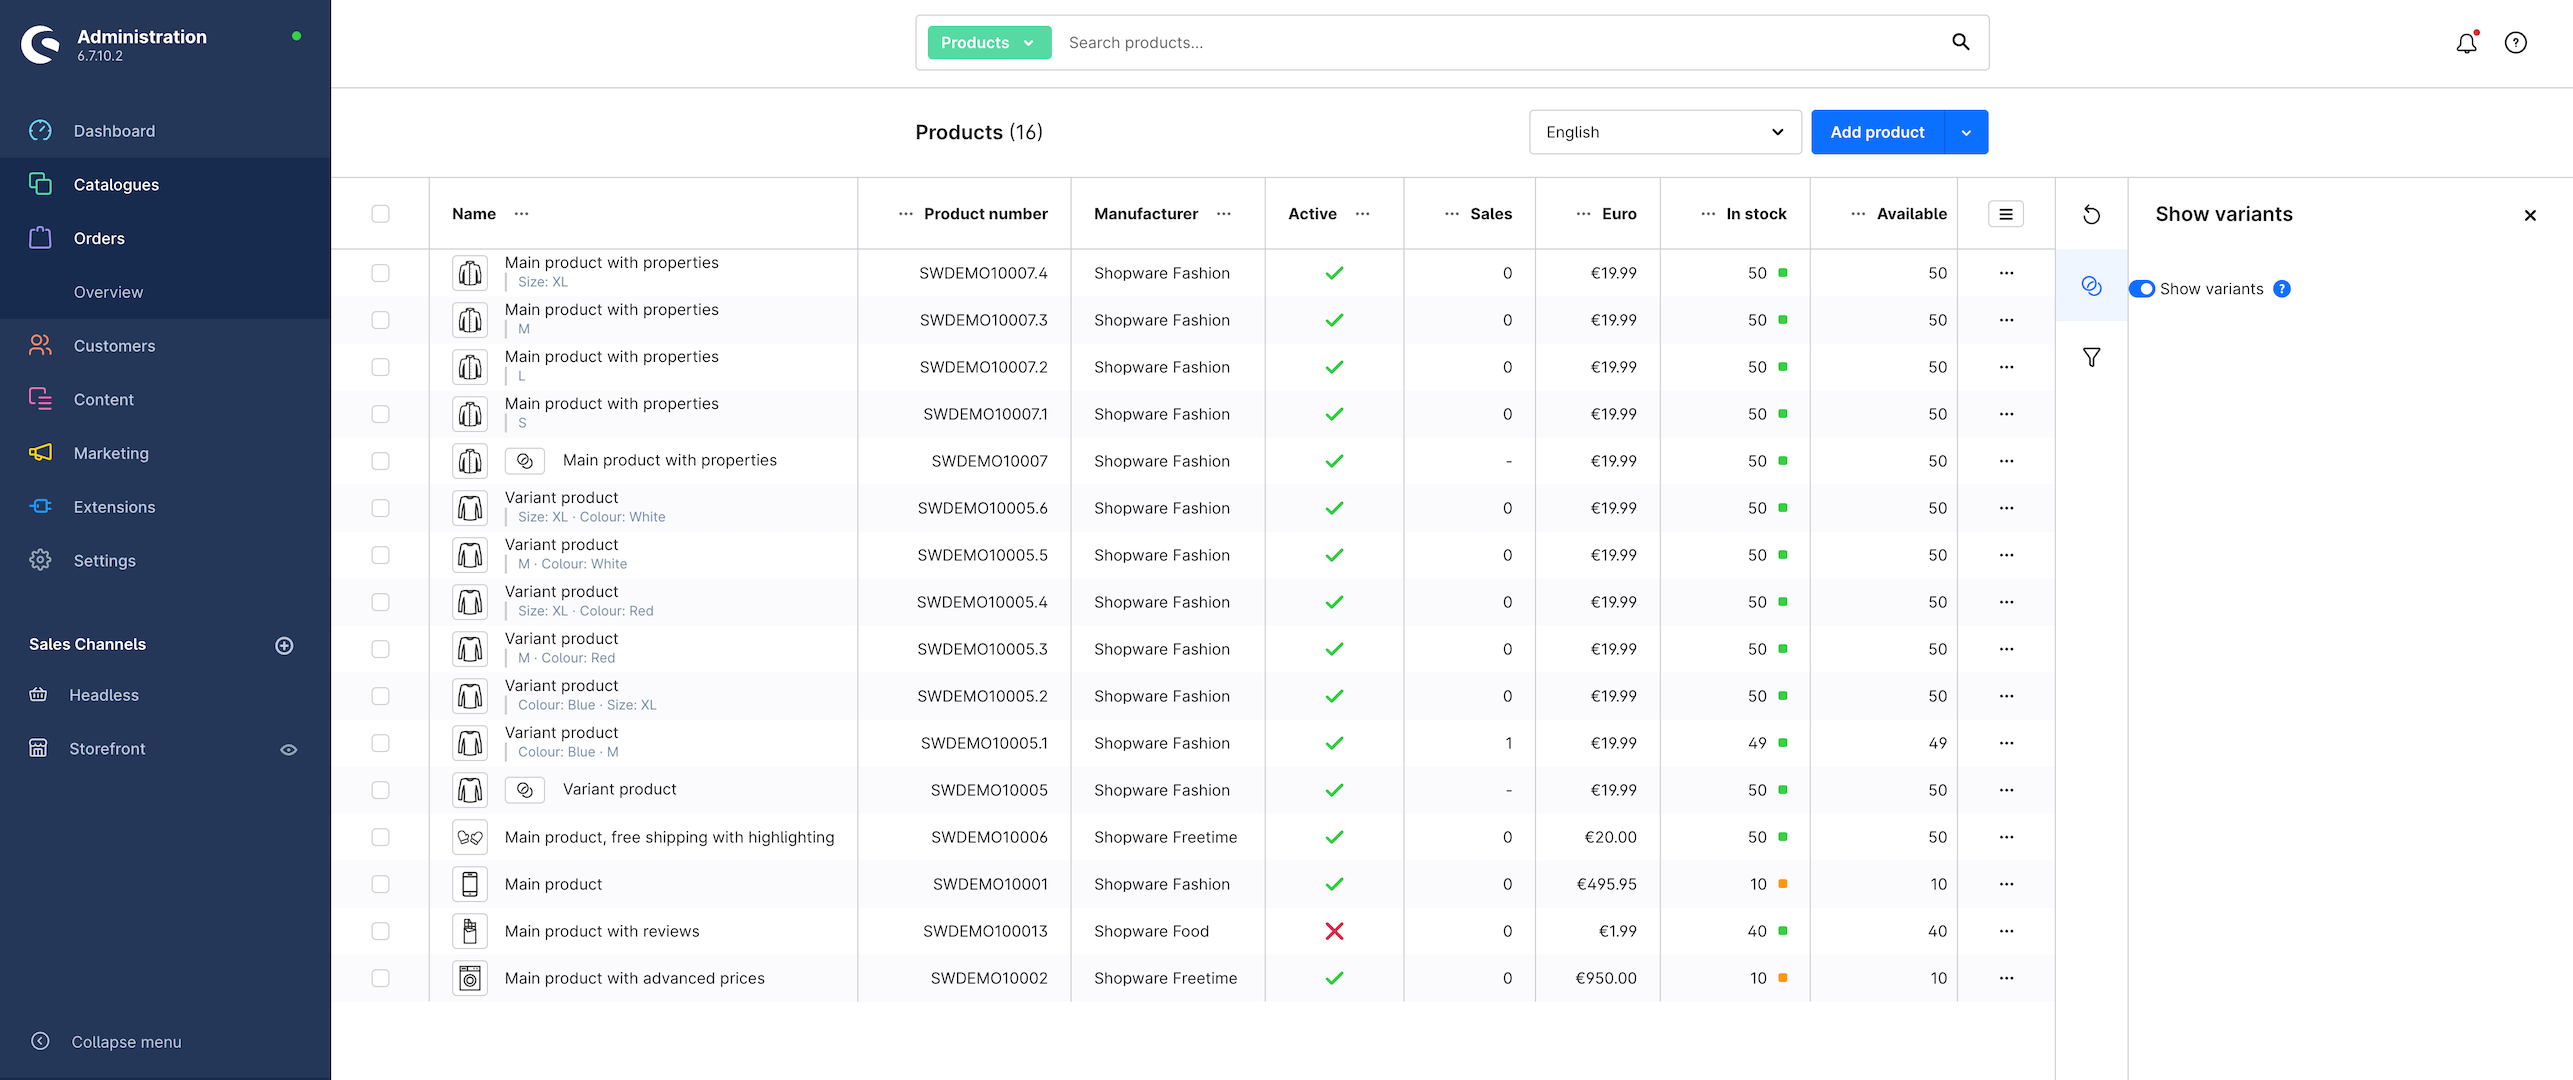Viewport: 2573px width, 1080px height.
Task: Open In stock column options menu
Action: tap(1708, 214)
